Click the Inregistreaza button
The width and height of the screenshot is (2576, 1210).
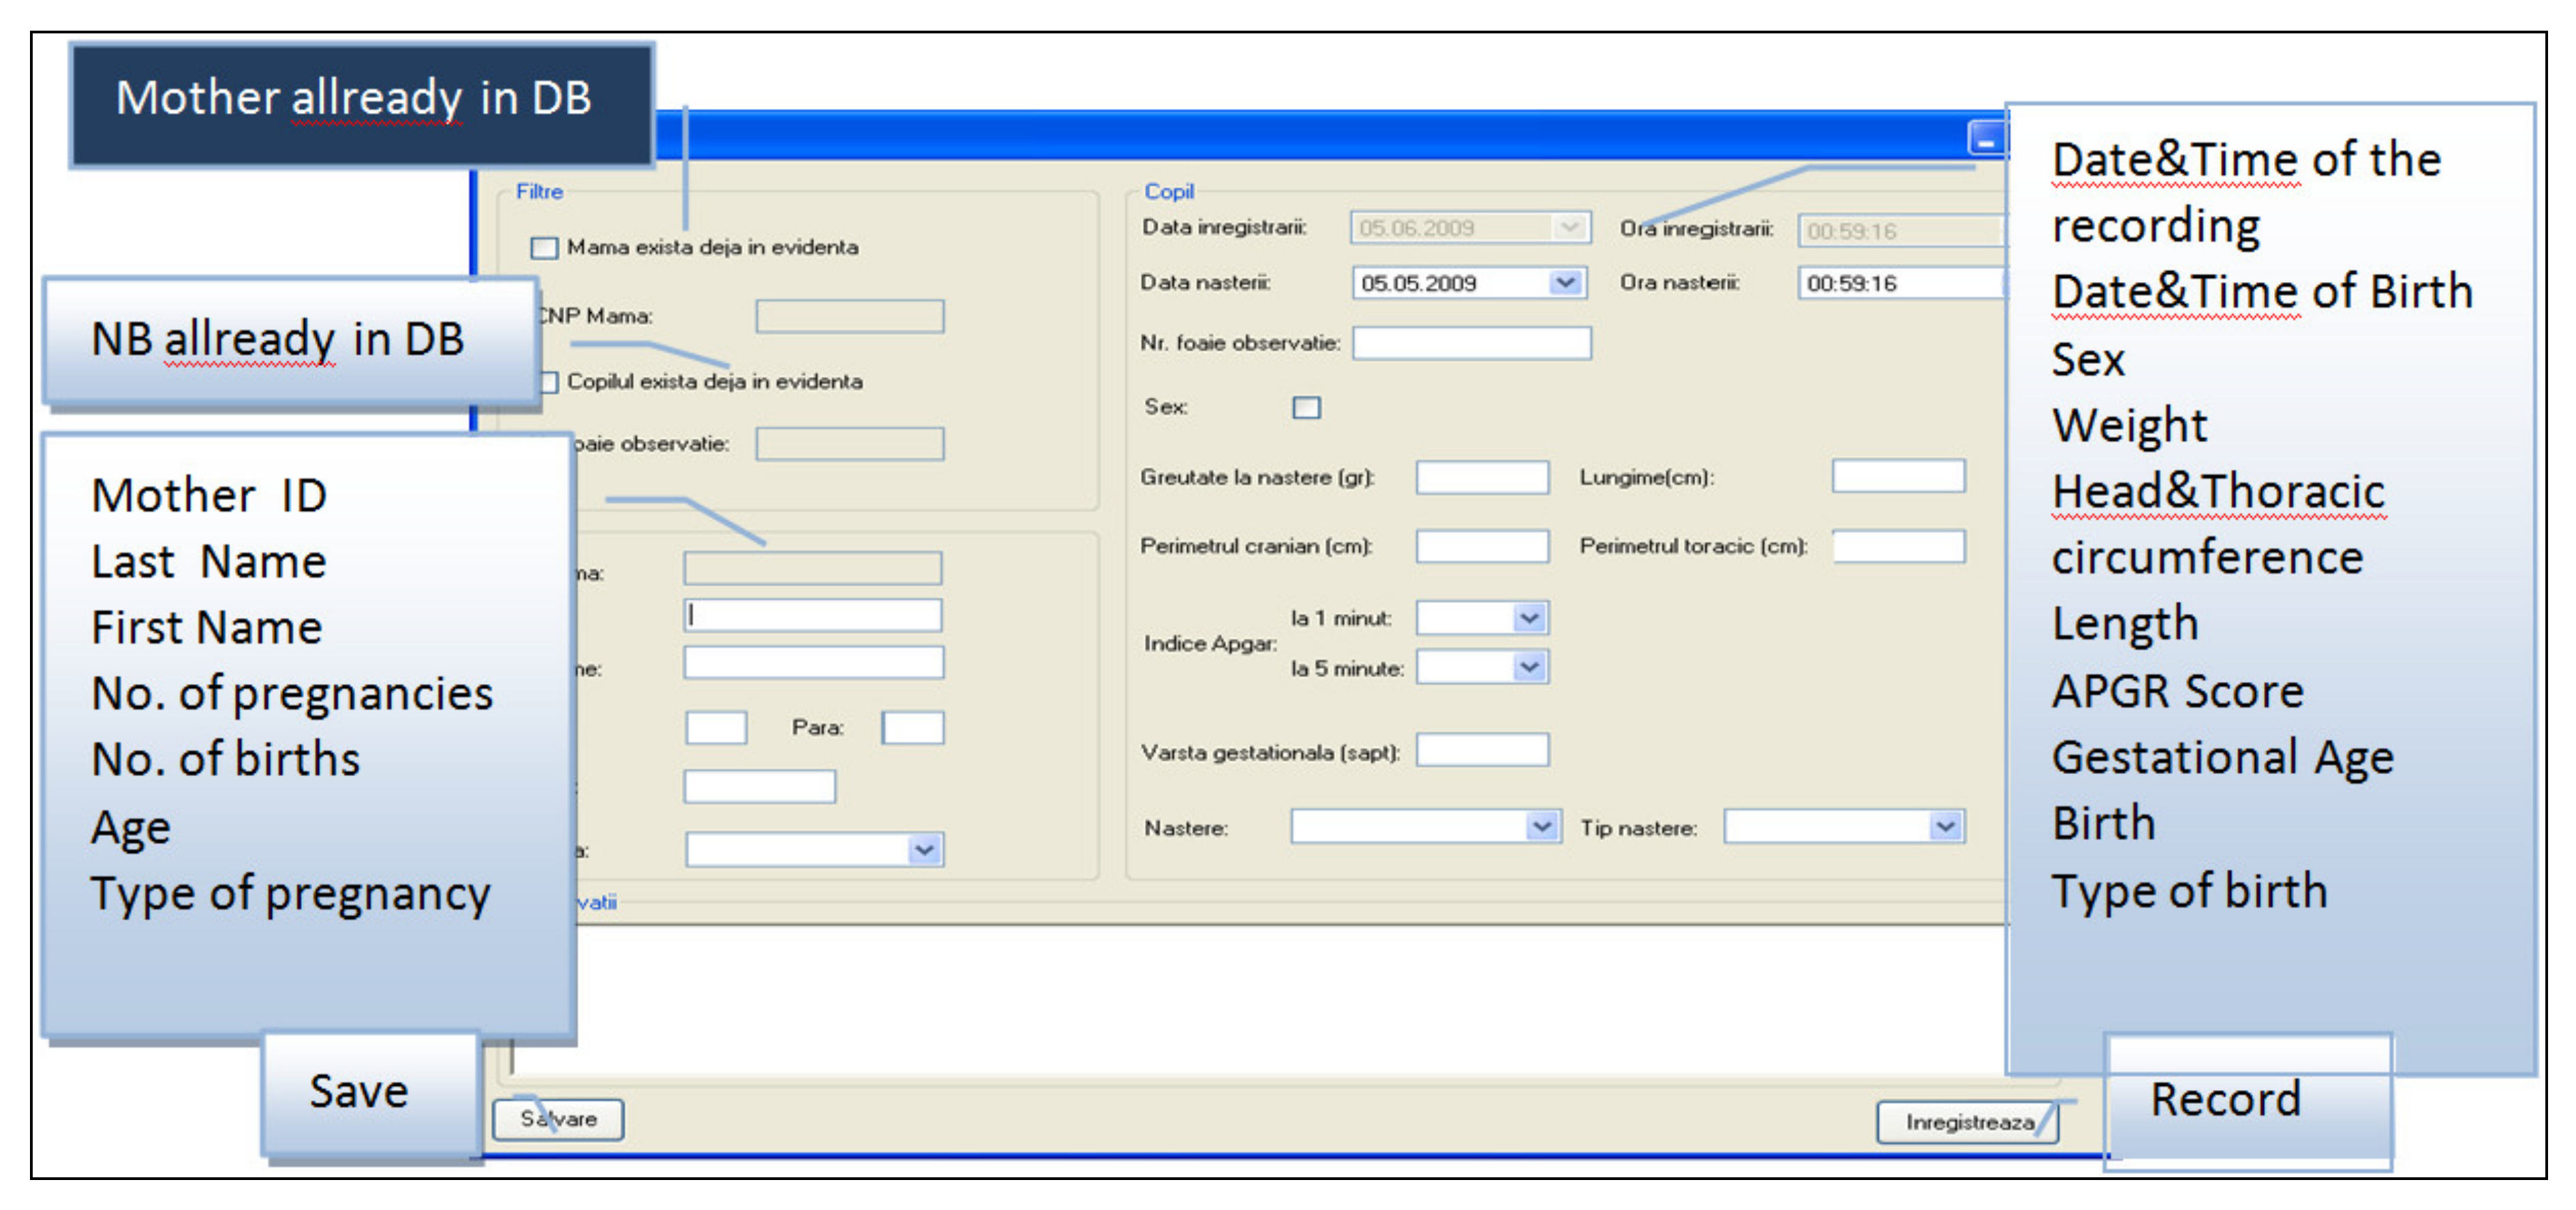[x=1967, y=1122]
